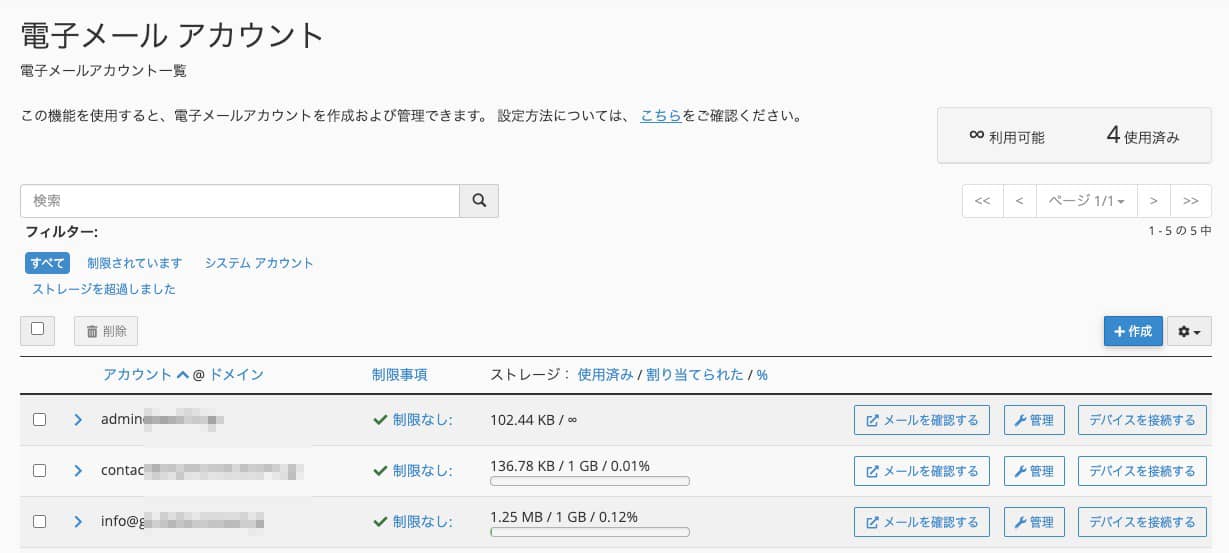Viewport: 1229px width, 553px height.
Task: Toggle the select-all checkbox
Action: [x=38, y=329]
